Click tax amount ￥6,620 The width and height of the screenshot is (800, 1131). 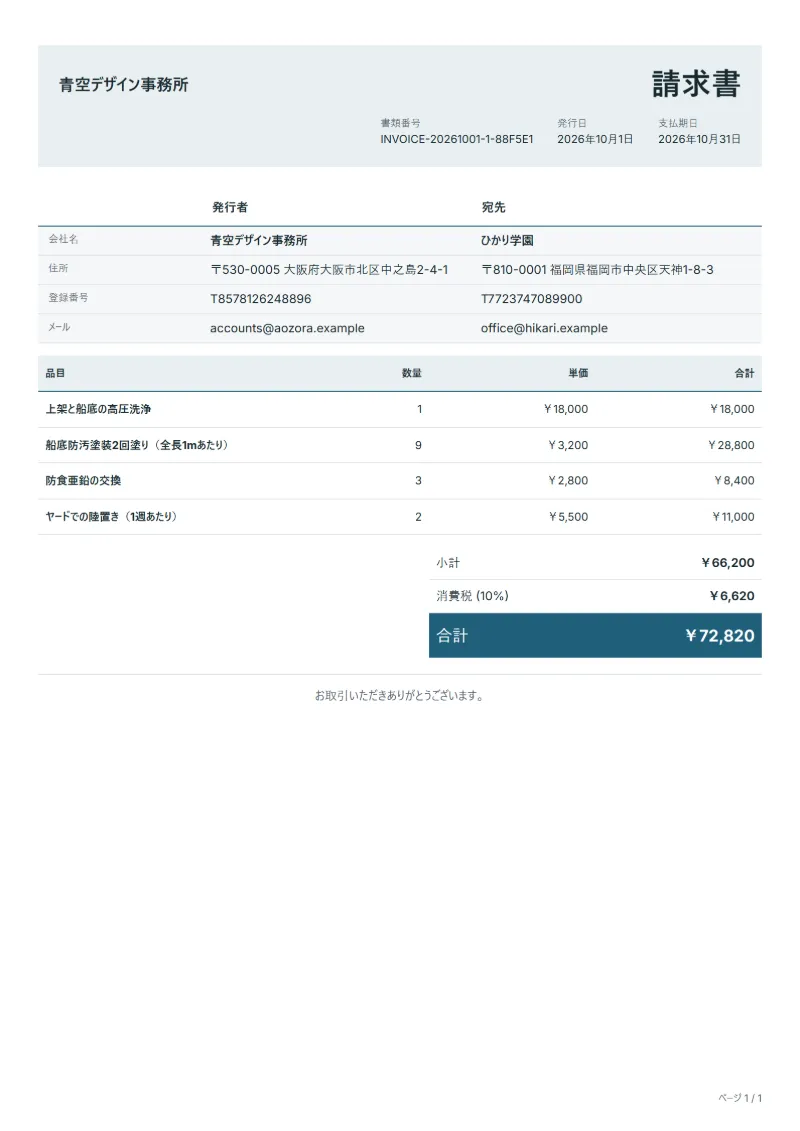(x=731, y=596)
